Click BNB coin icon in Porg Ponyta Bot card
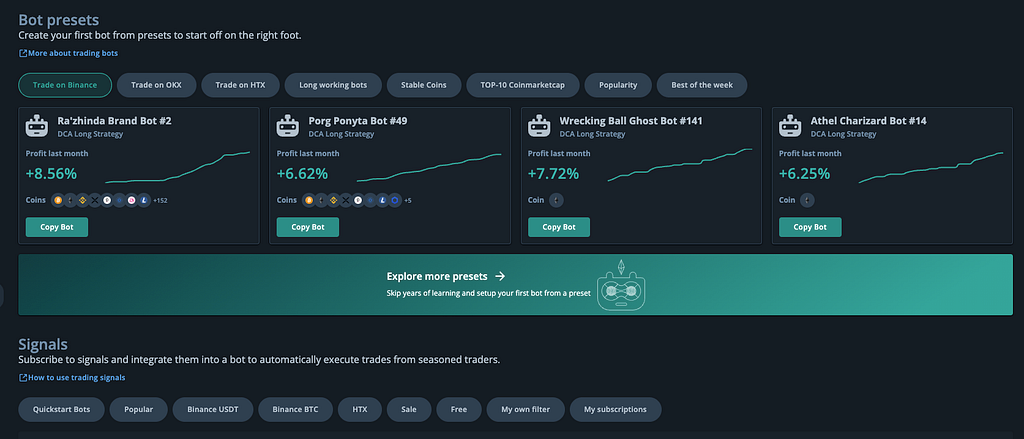This screenshot has height=439, width=1024. [x=334, y=201]
